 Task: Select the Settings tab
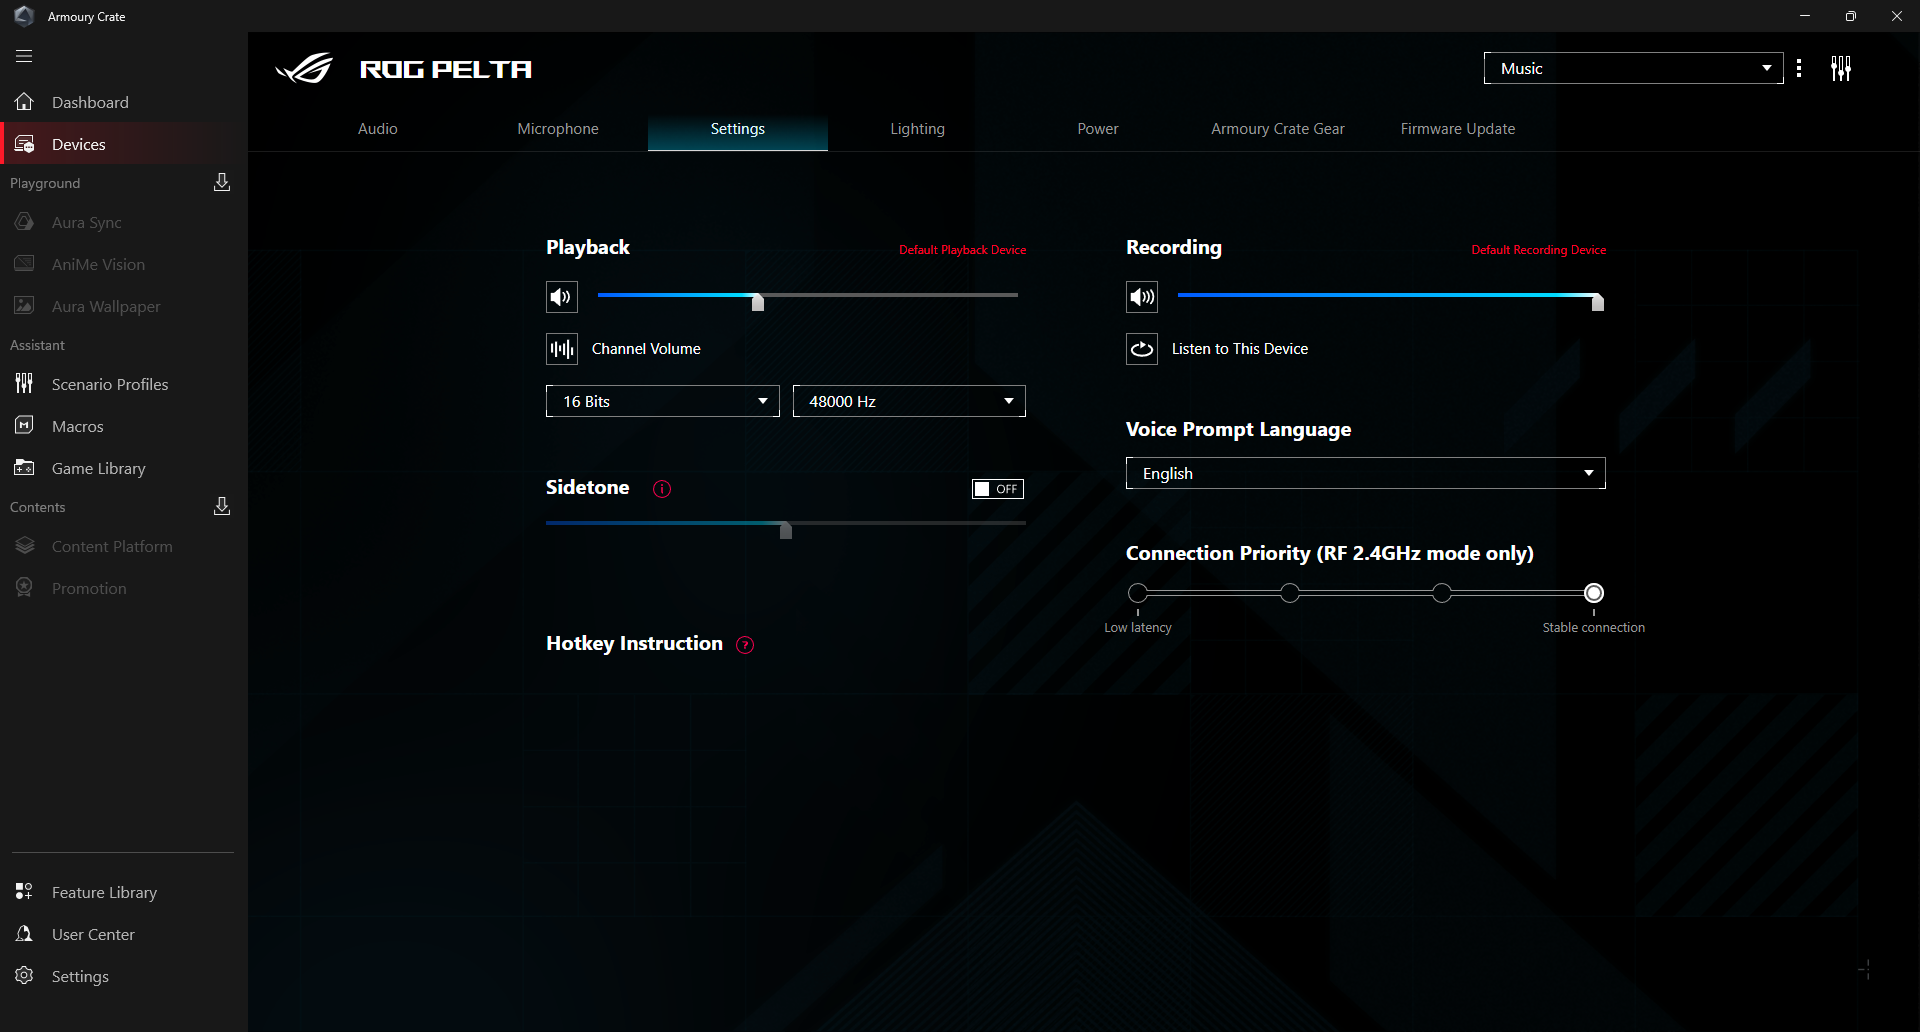click(x=738, y=129)
